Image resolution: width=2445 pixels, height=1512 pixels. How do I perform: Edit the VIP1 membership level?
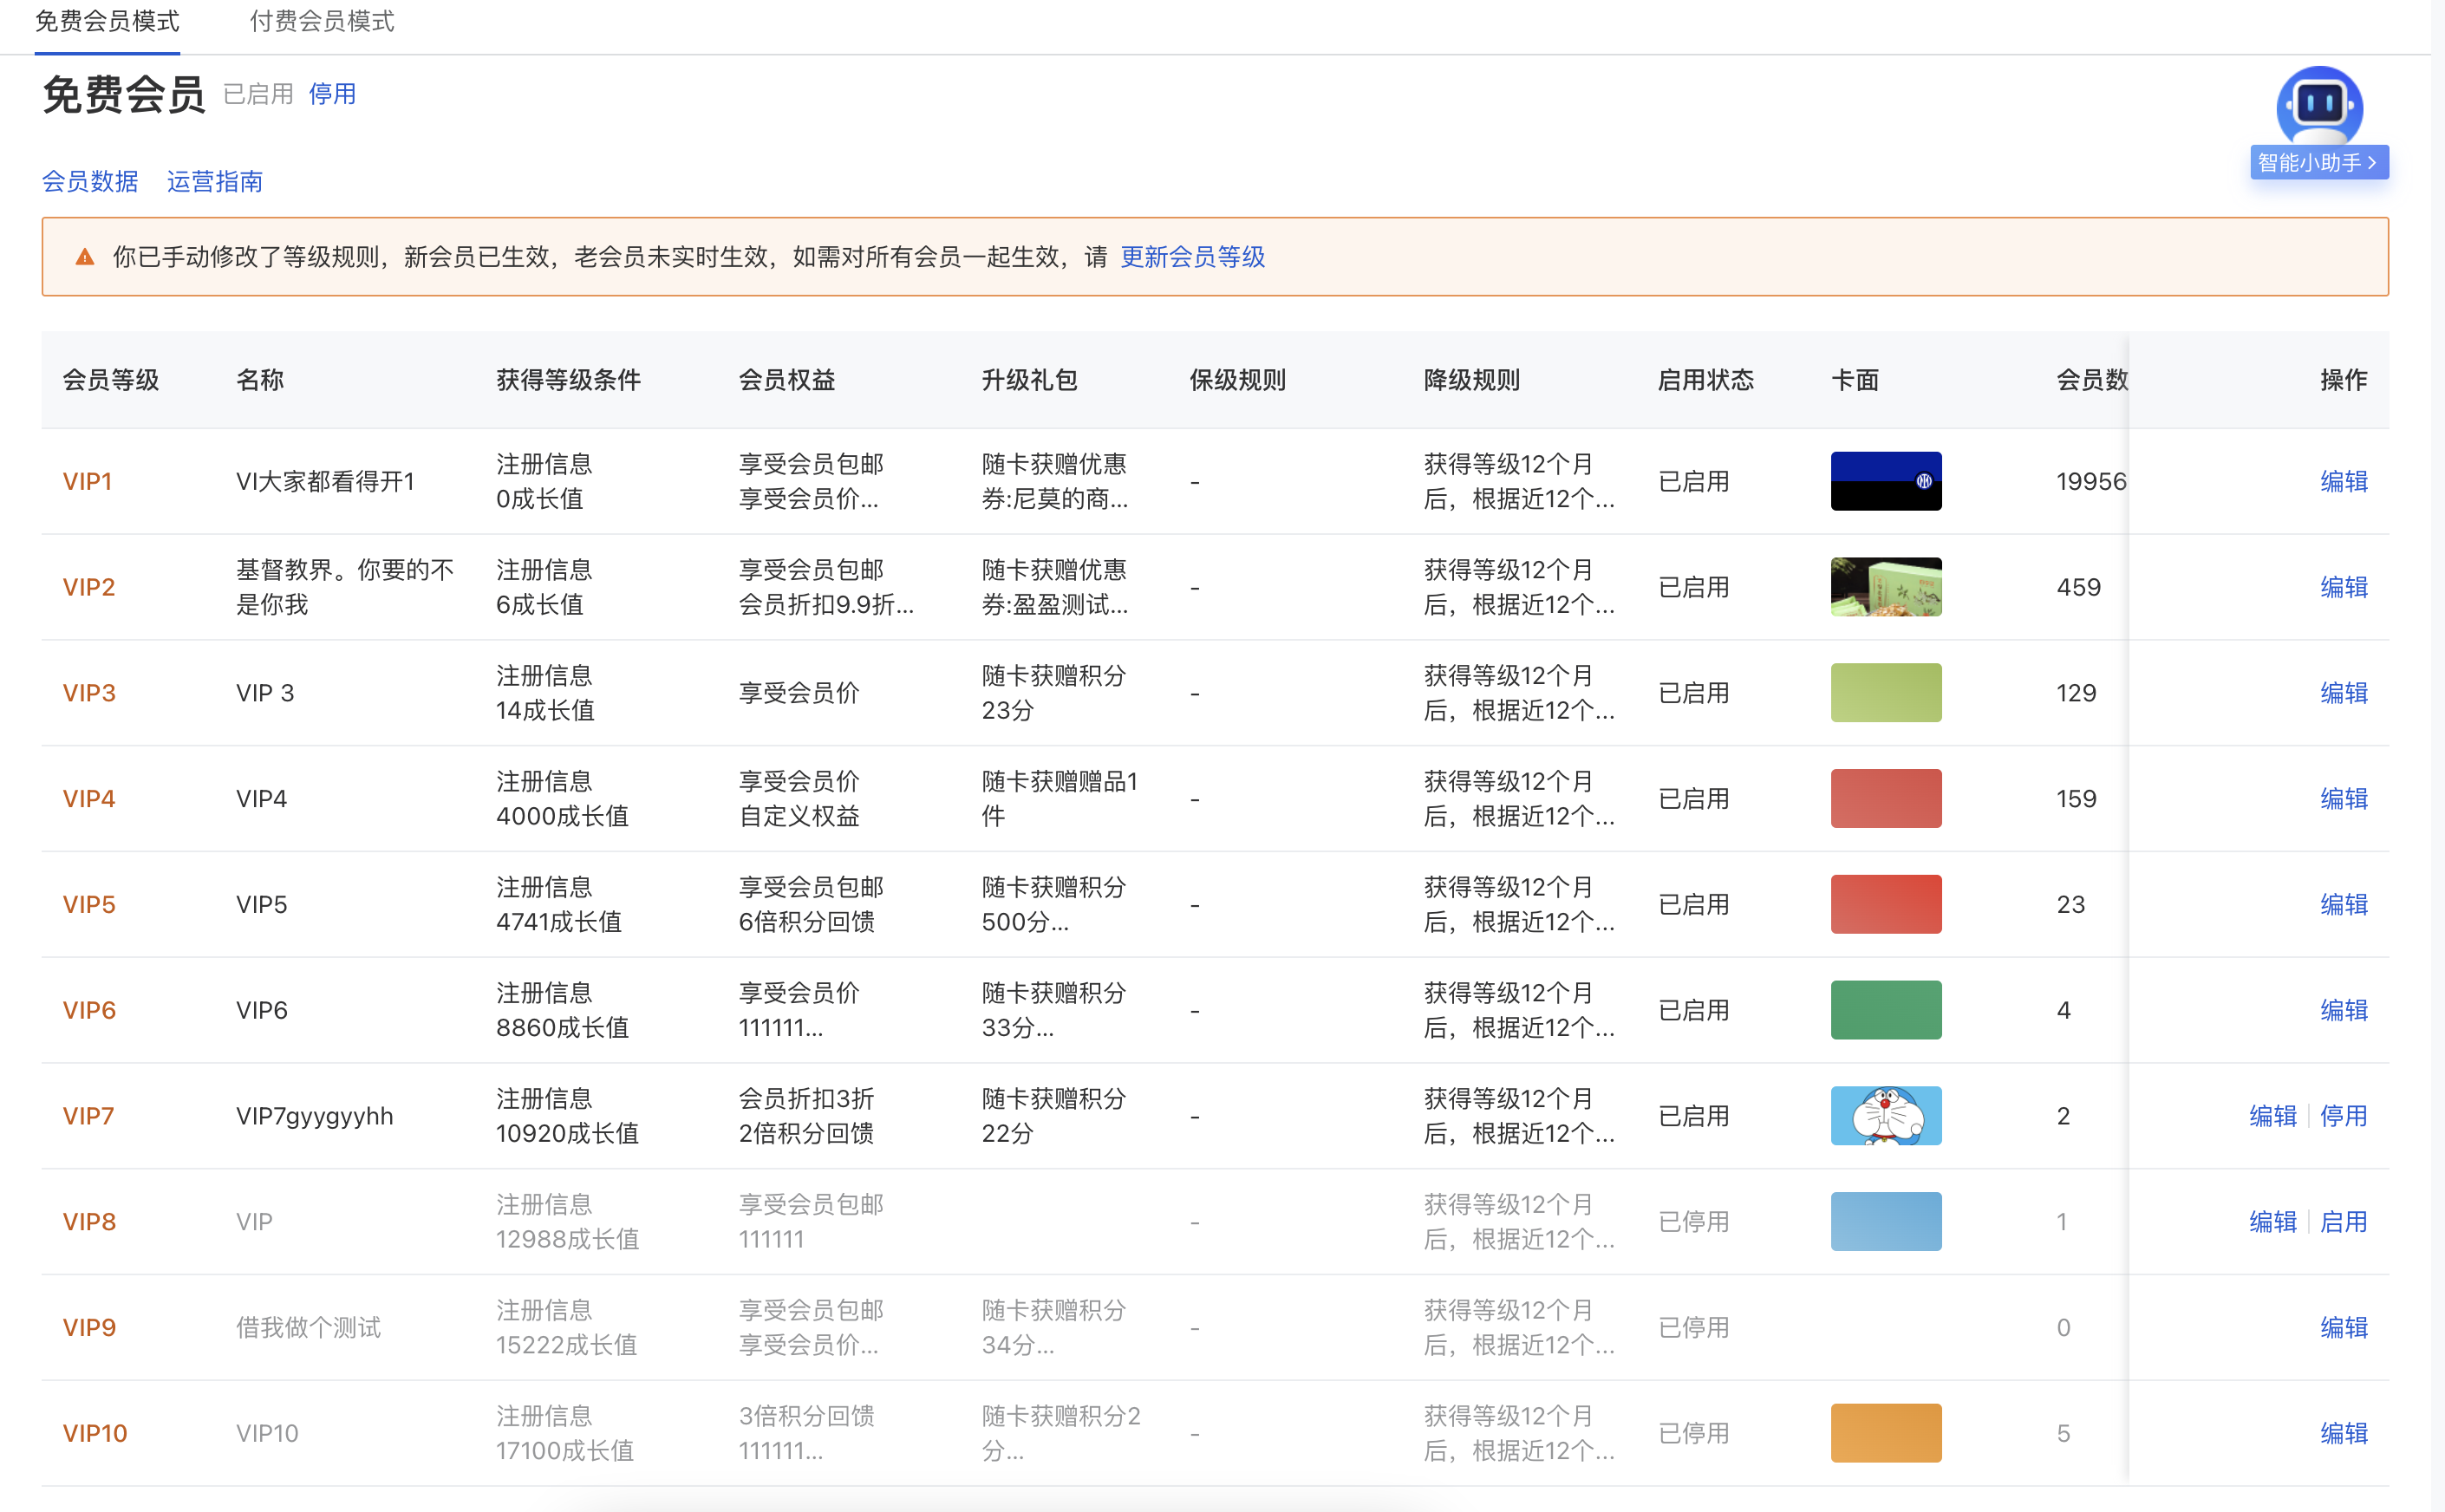tap(2343, 481)
